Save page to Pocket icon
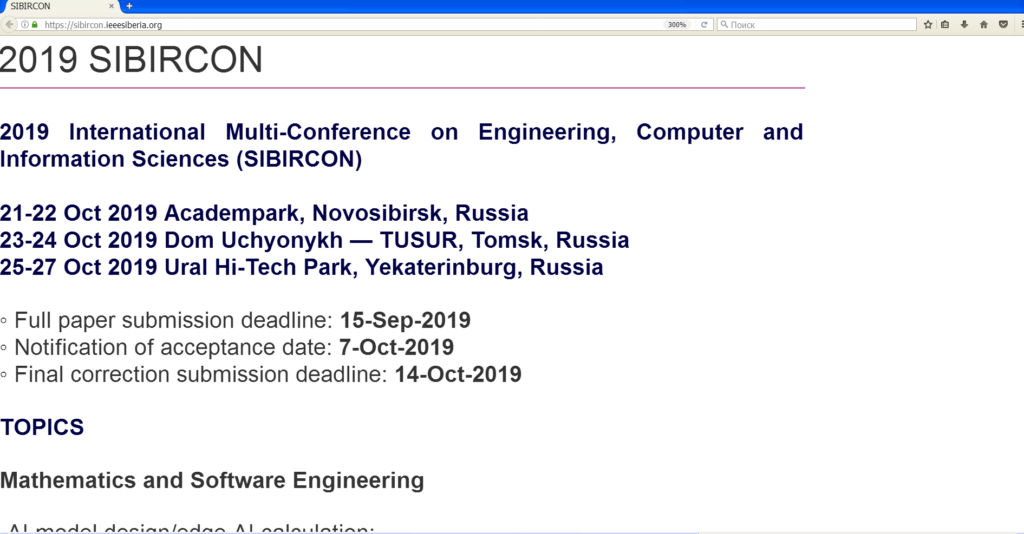 coord(1003,25)
